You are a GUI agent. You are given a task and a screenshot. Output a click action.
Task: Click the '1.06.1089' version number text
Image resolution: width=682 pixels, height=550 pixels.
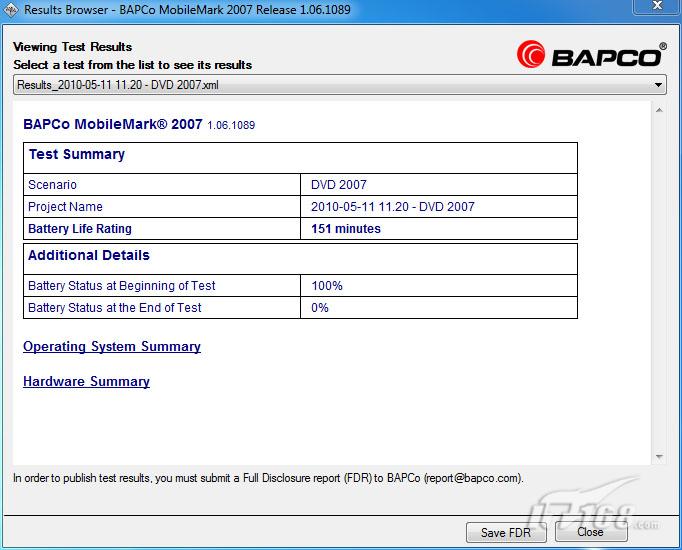[x=231, y=125]
